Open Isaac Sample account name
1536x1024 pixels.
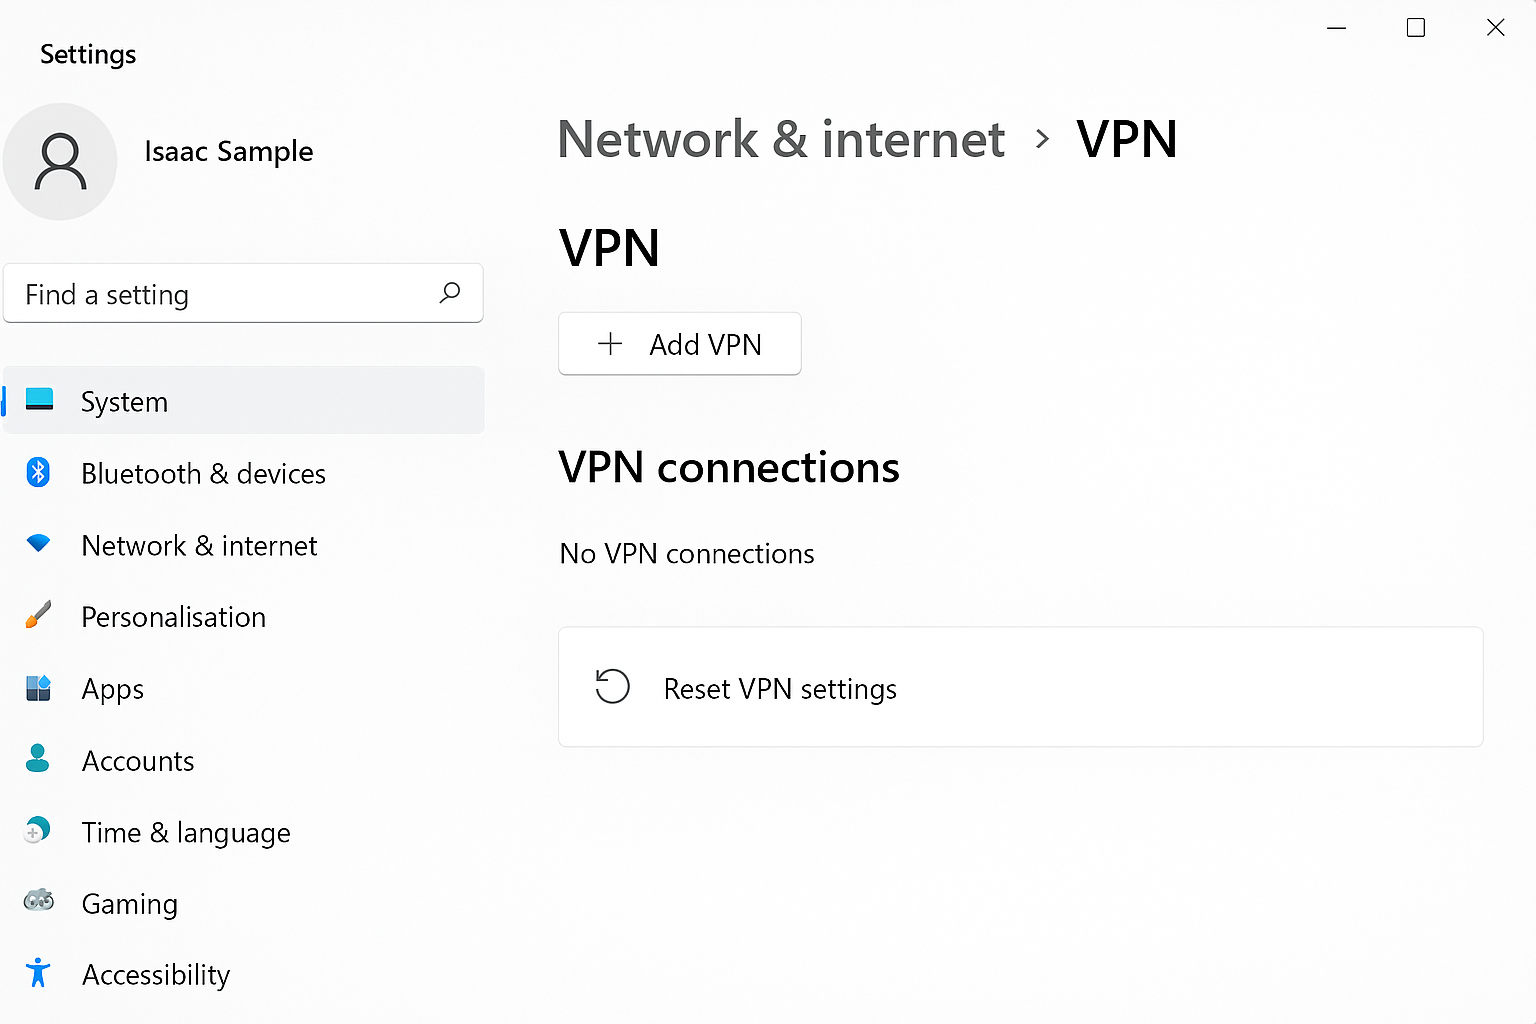pyautogui.click(x=229, y=151)
